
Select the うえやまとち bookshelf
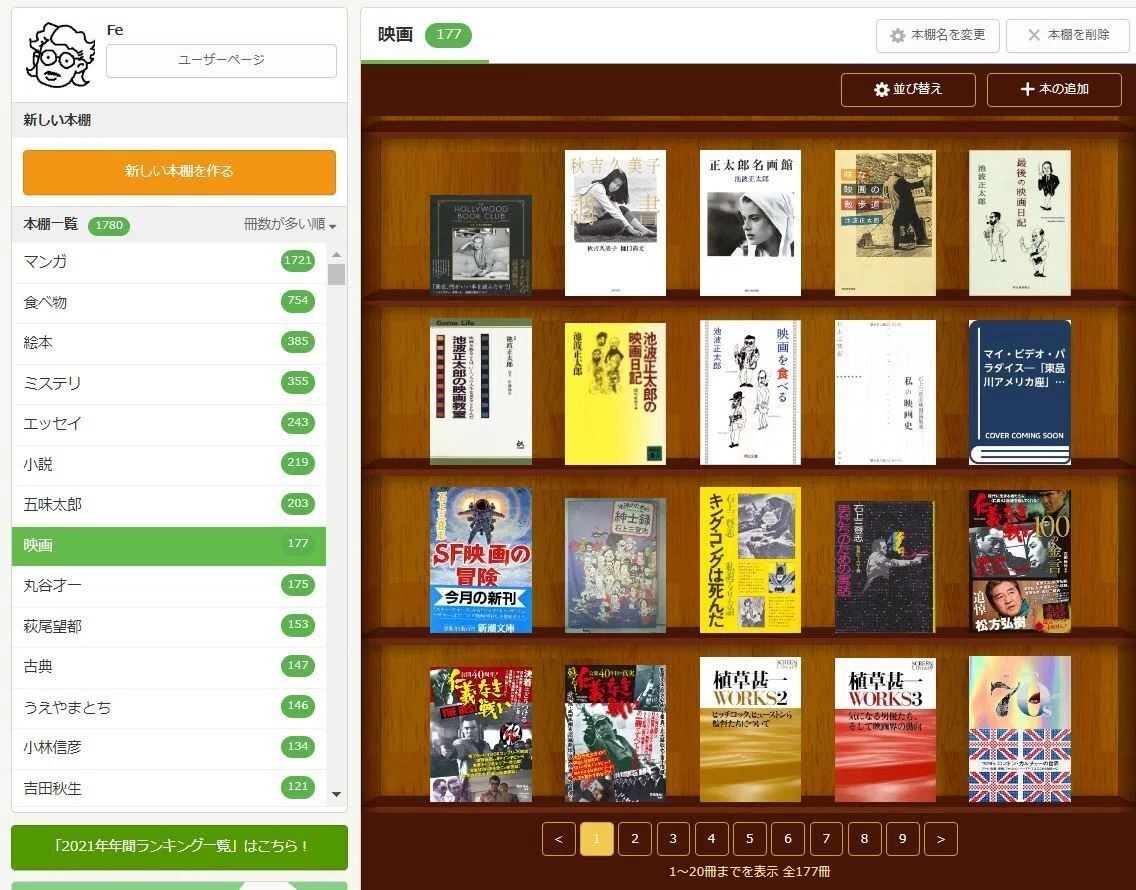click(169, 707)
